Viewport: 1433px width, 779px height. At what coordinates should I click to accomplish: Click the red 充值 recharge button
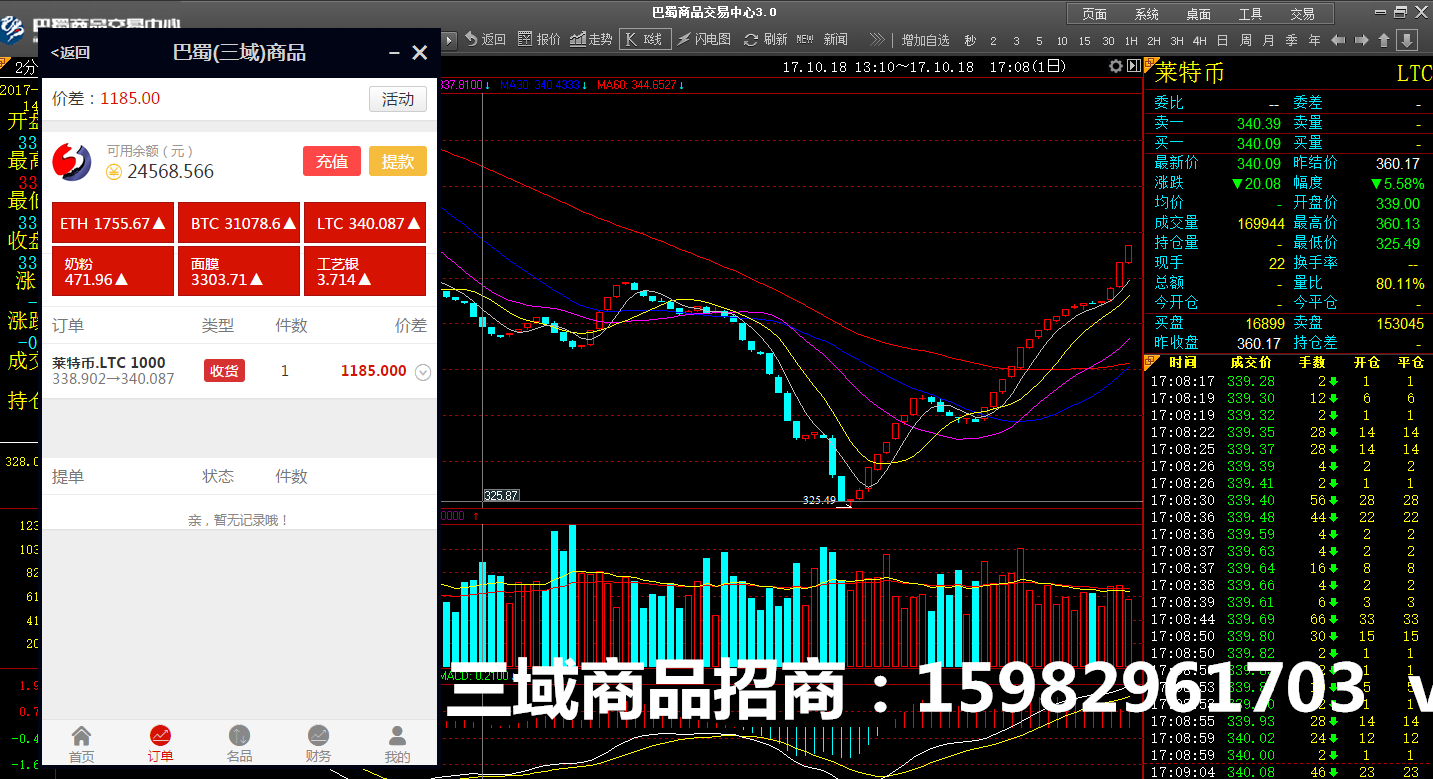click(x=332, y=161)
